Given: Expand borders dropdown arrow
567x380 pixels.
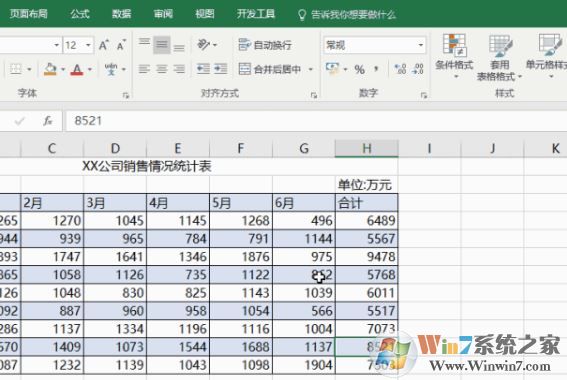Looking at the screenshot, I should click(29, 69).
